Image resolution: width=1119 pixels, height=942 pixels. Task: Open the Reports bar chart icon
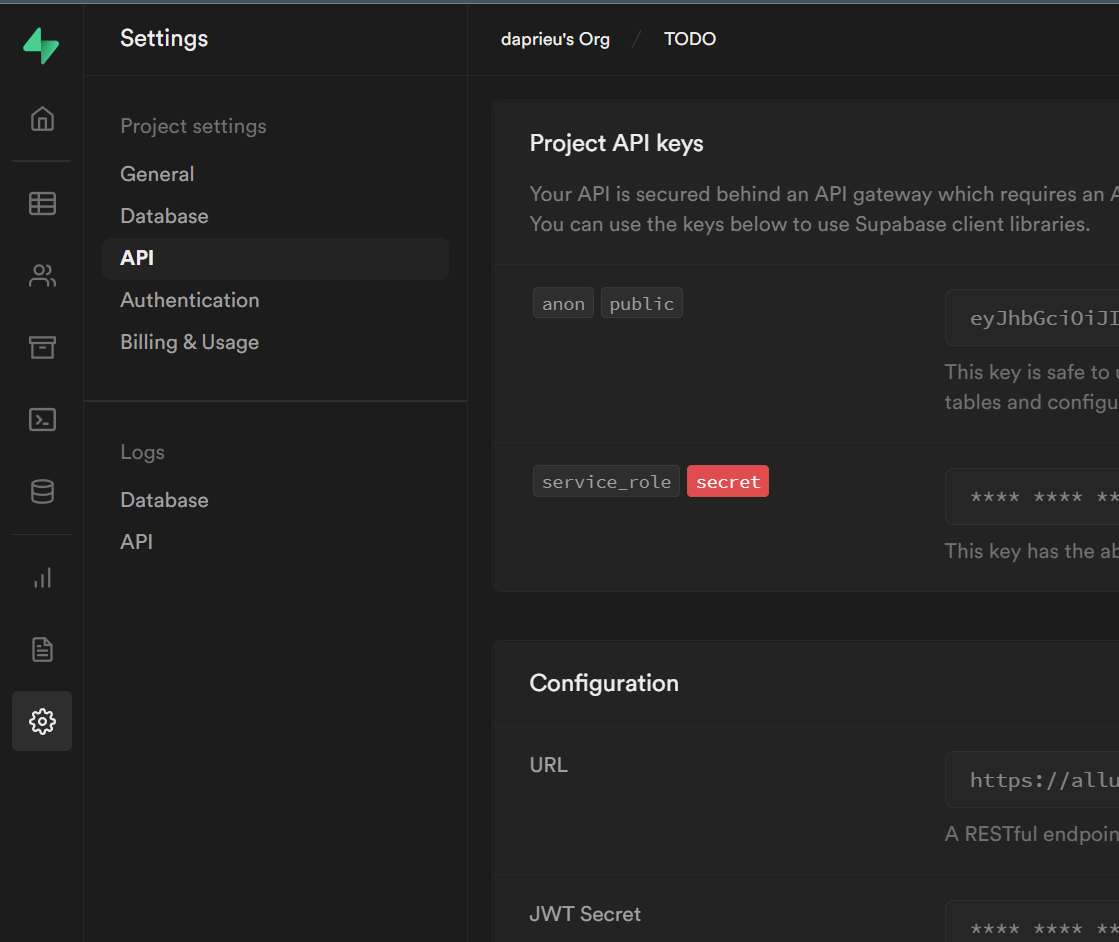point(42,577)
